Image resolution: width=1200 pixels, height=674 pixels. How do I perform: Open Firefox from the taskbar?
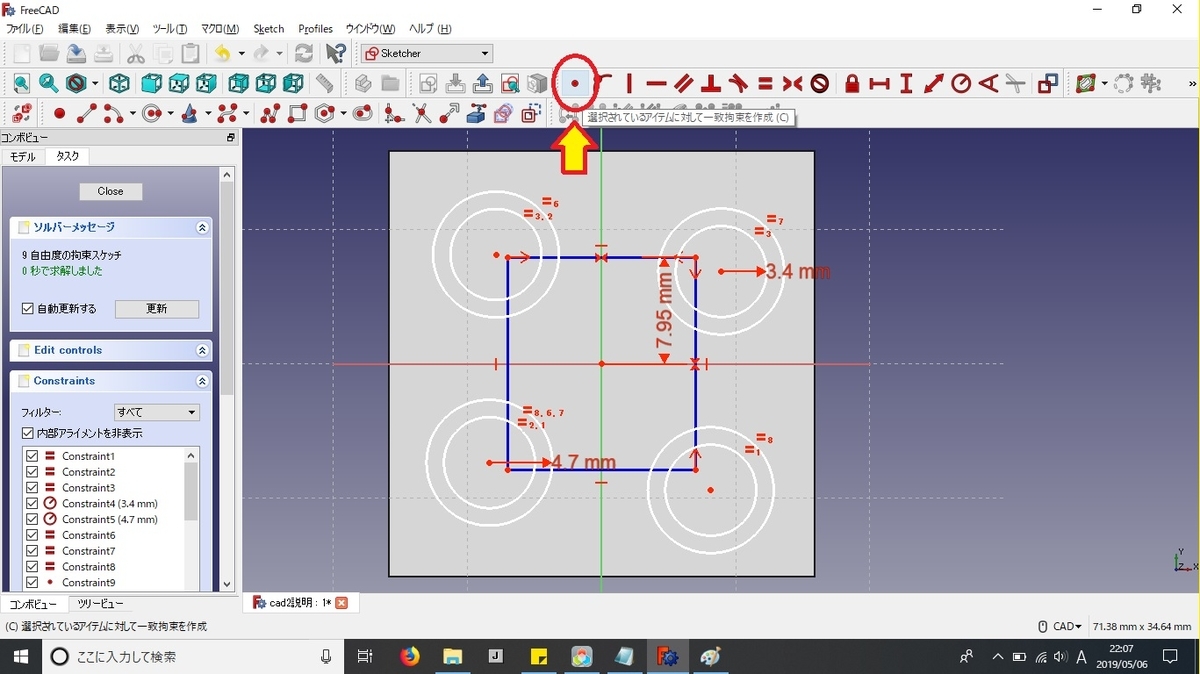(x=410, y=656)
